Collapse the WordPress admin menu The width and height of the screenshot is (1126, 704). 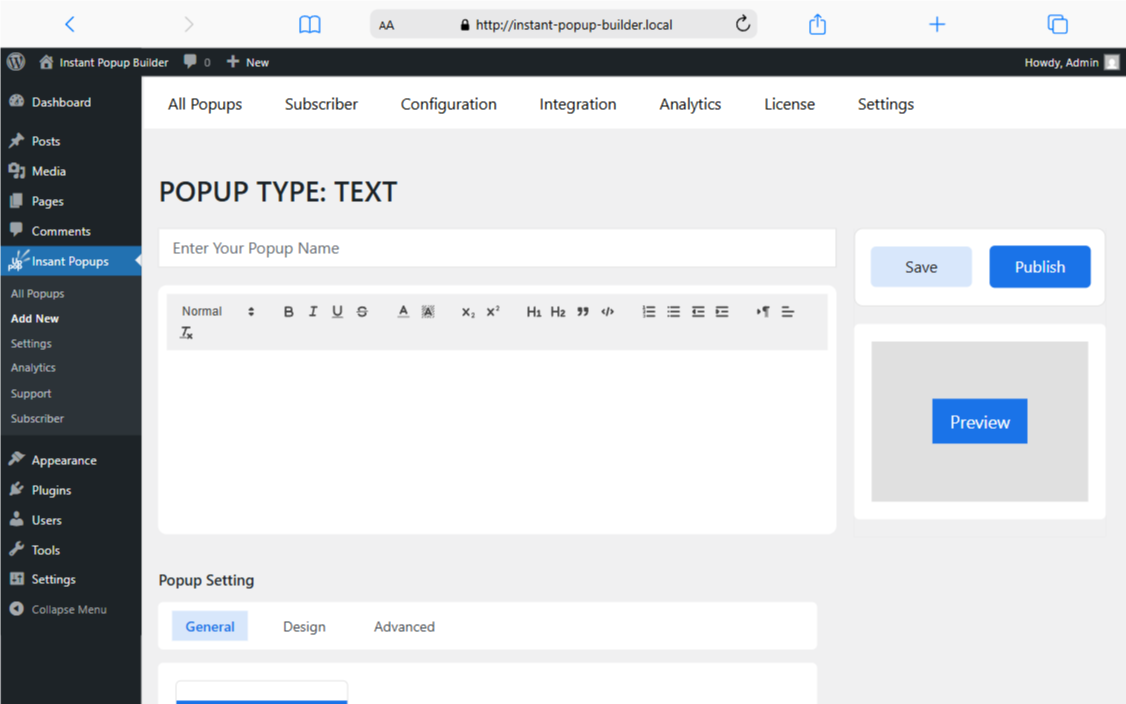[58, 609]
